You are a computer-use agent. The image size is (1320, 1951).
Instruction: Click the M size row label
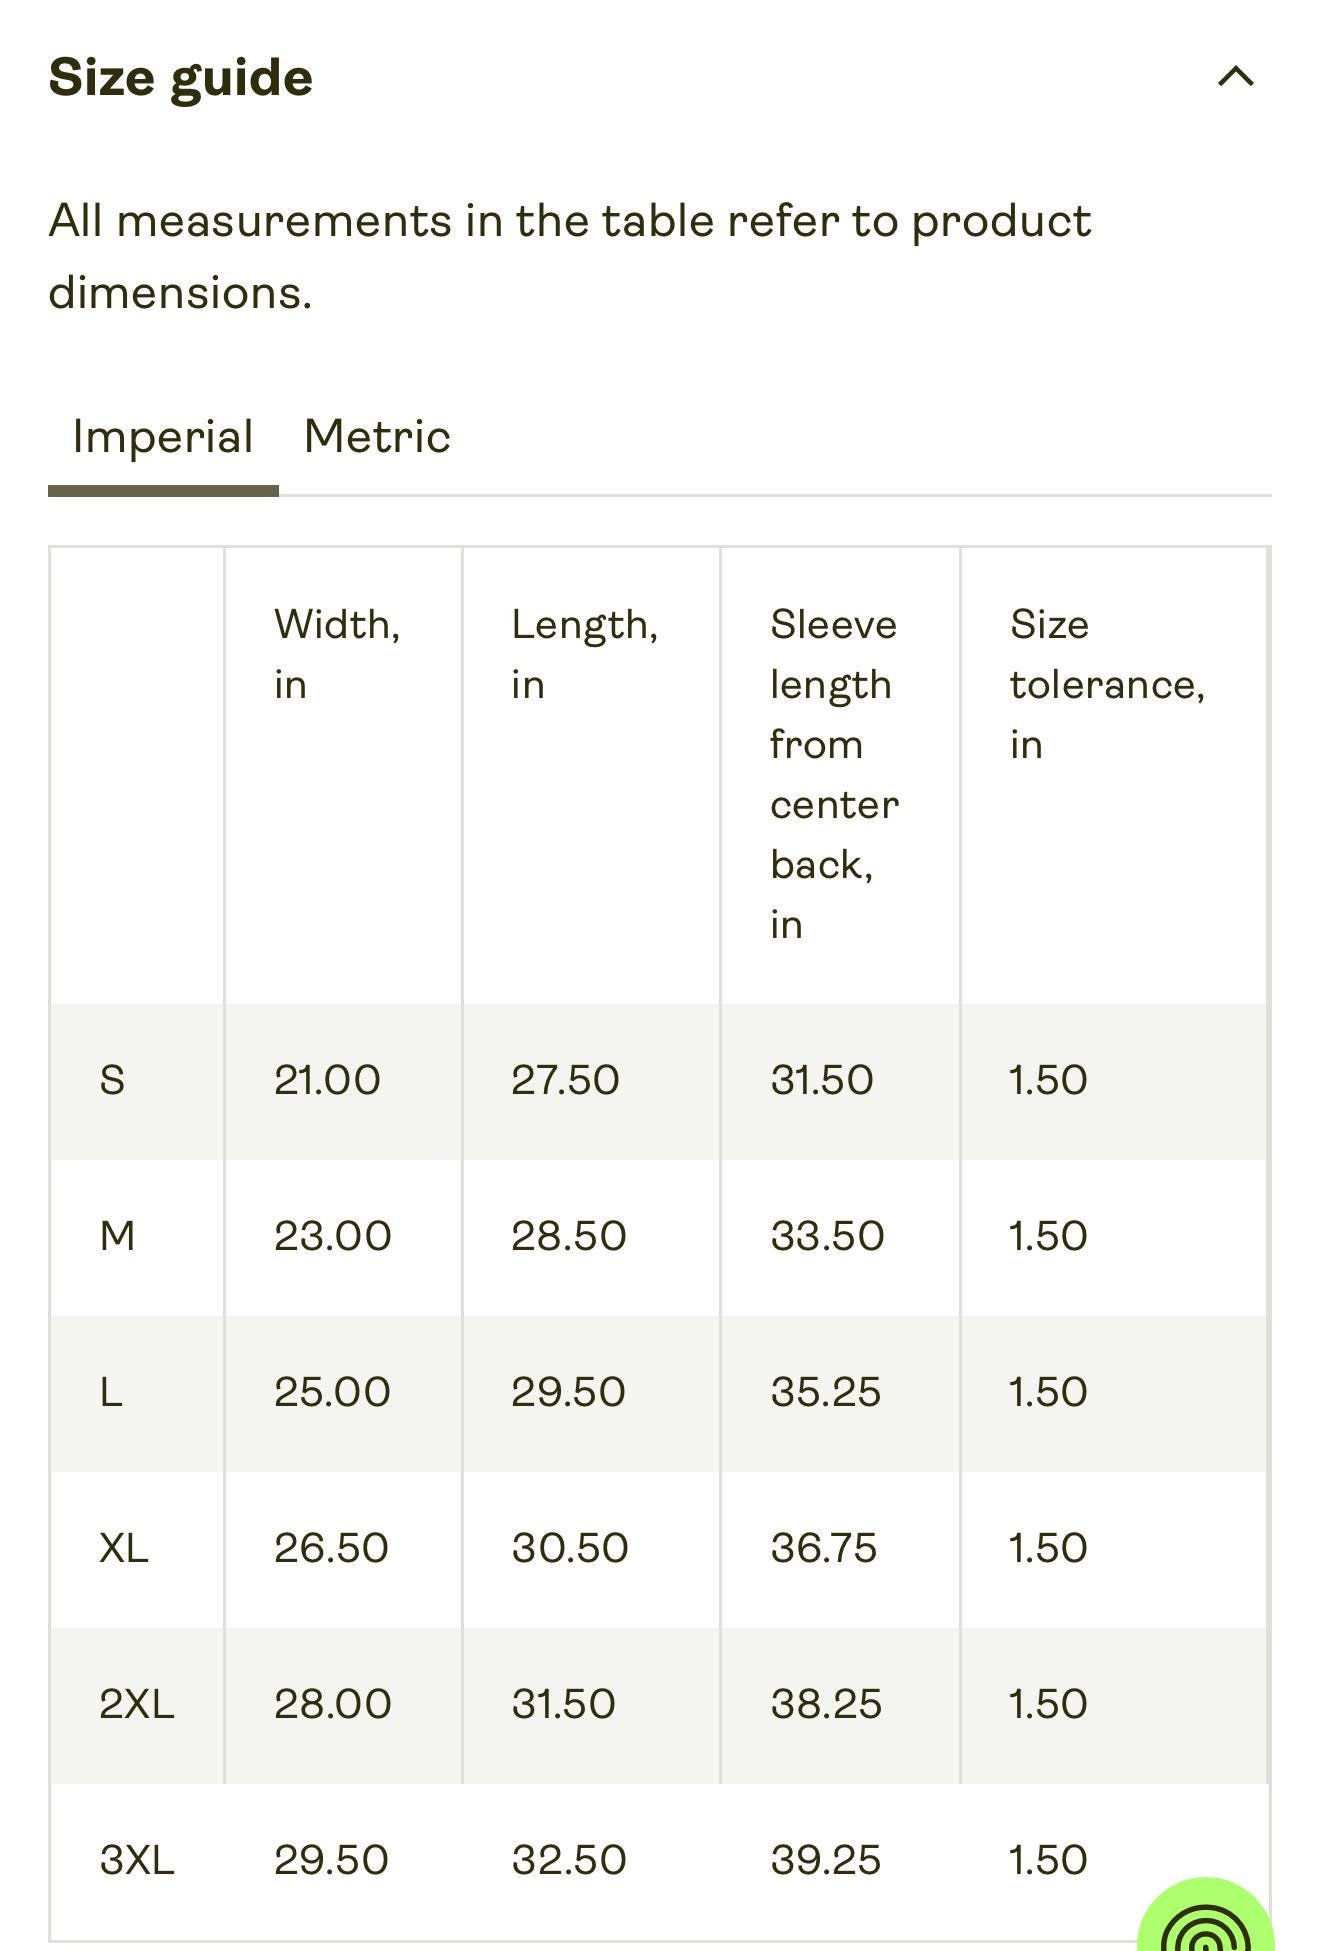tap(117, 1237)
